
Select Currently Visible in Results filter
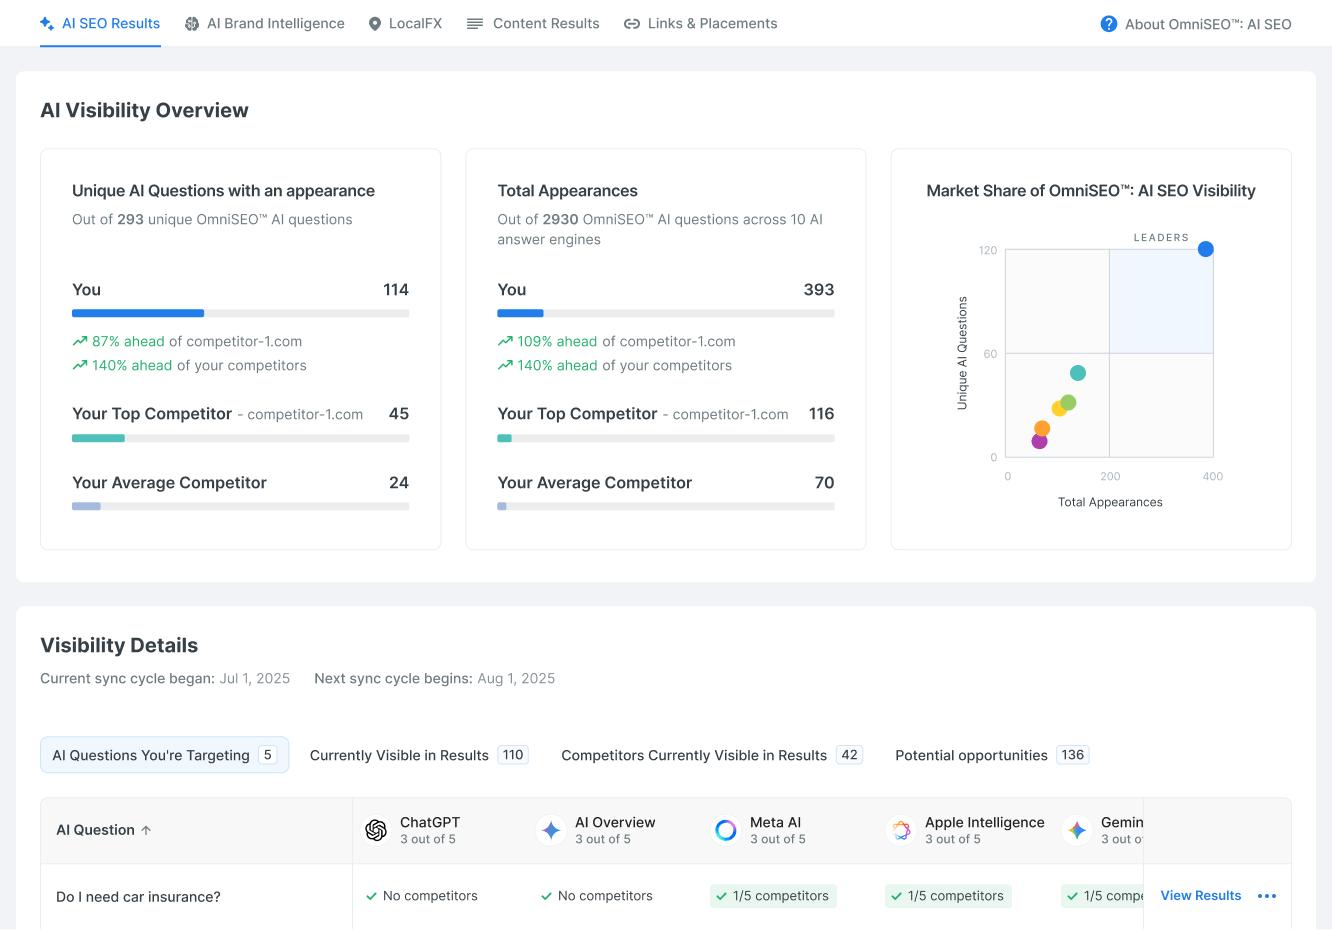[418, 755]
